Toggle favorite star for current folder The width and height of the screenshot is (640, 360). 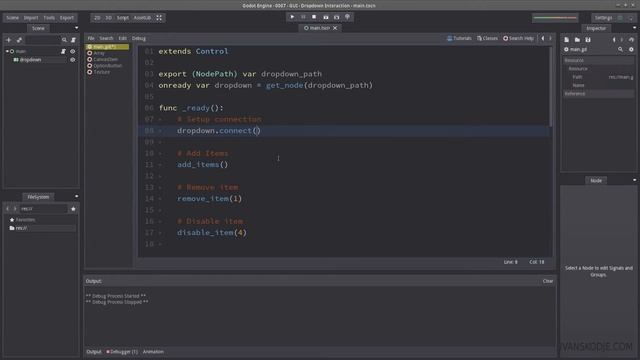coord(73,209)
